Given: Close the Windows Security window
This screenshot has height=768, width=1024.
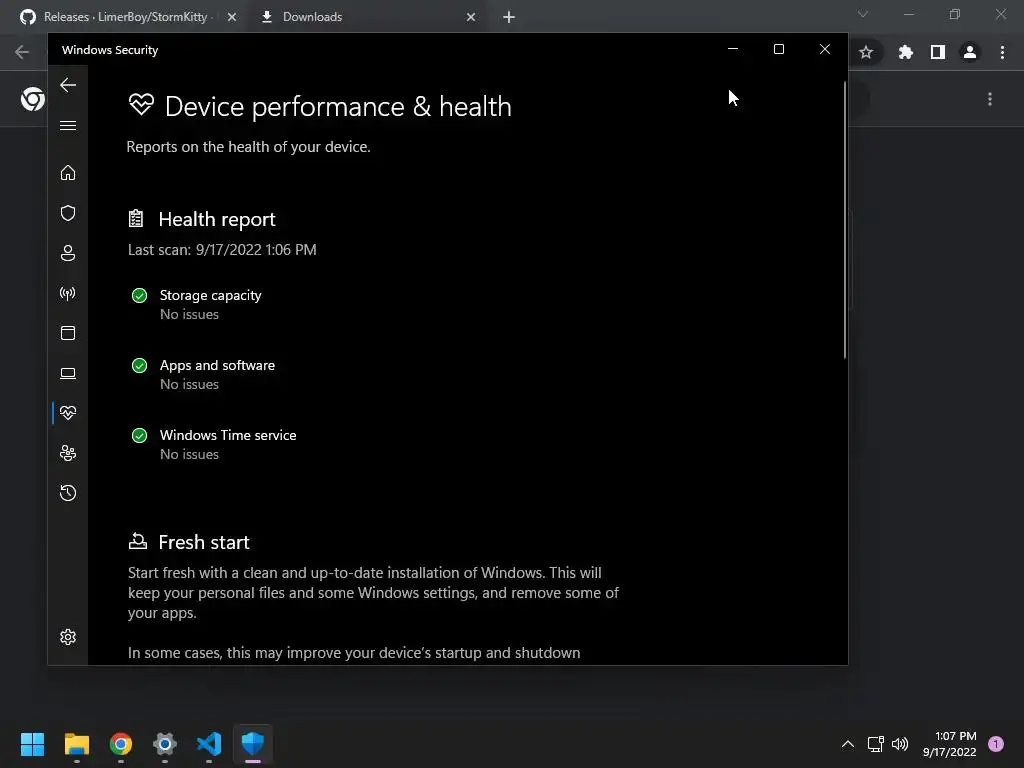Looking at the screenshot, I should coord(825,49).
